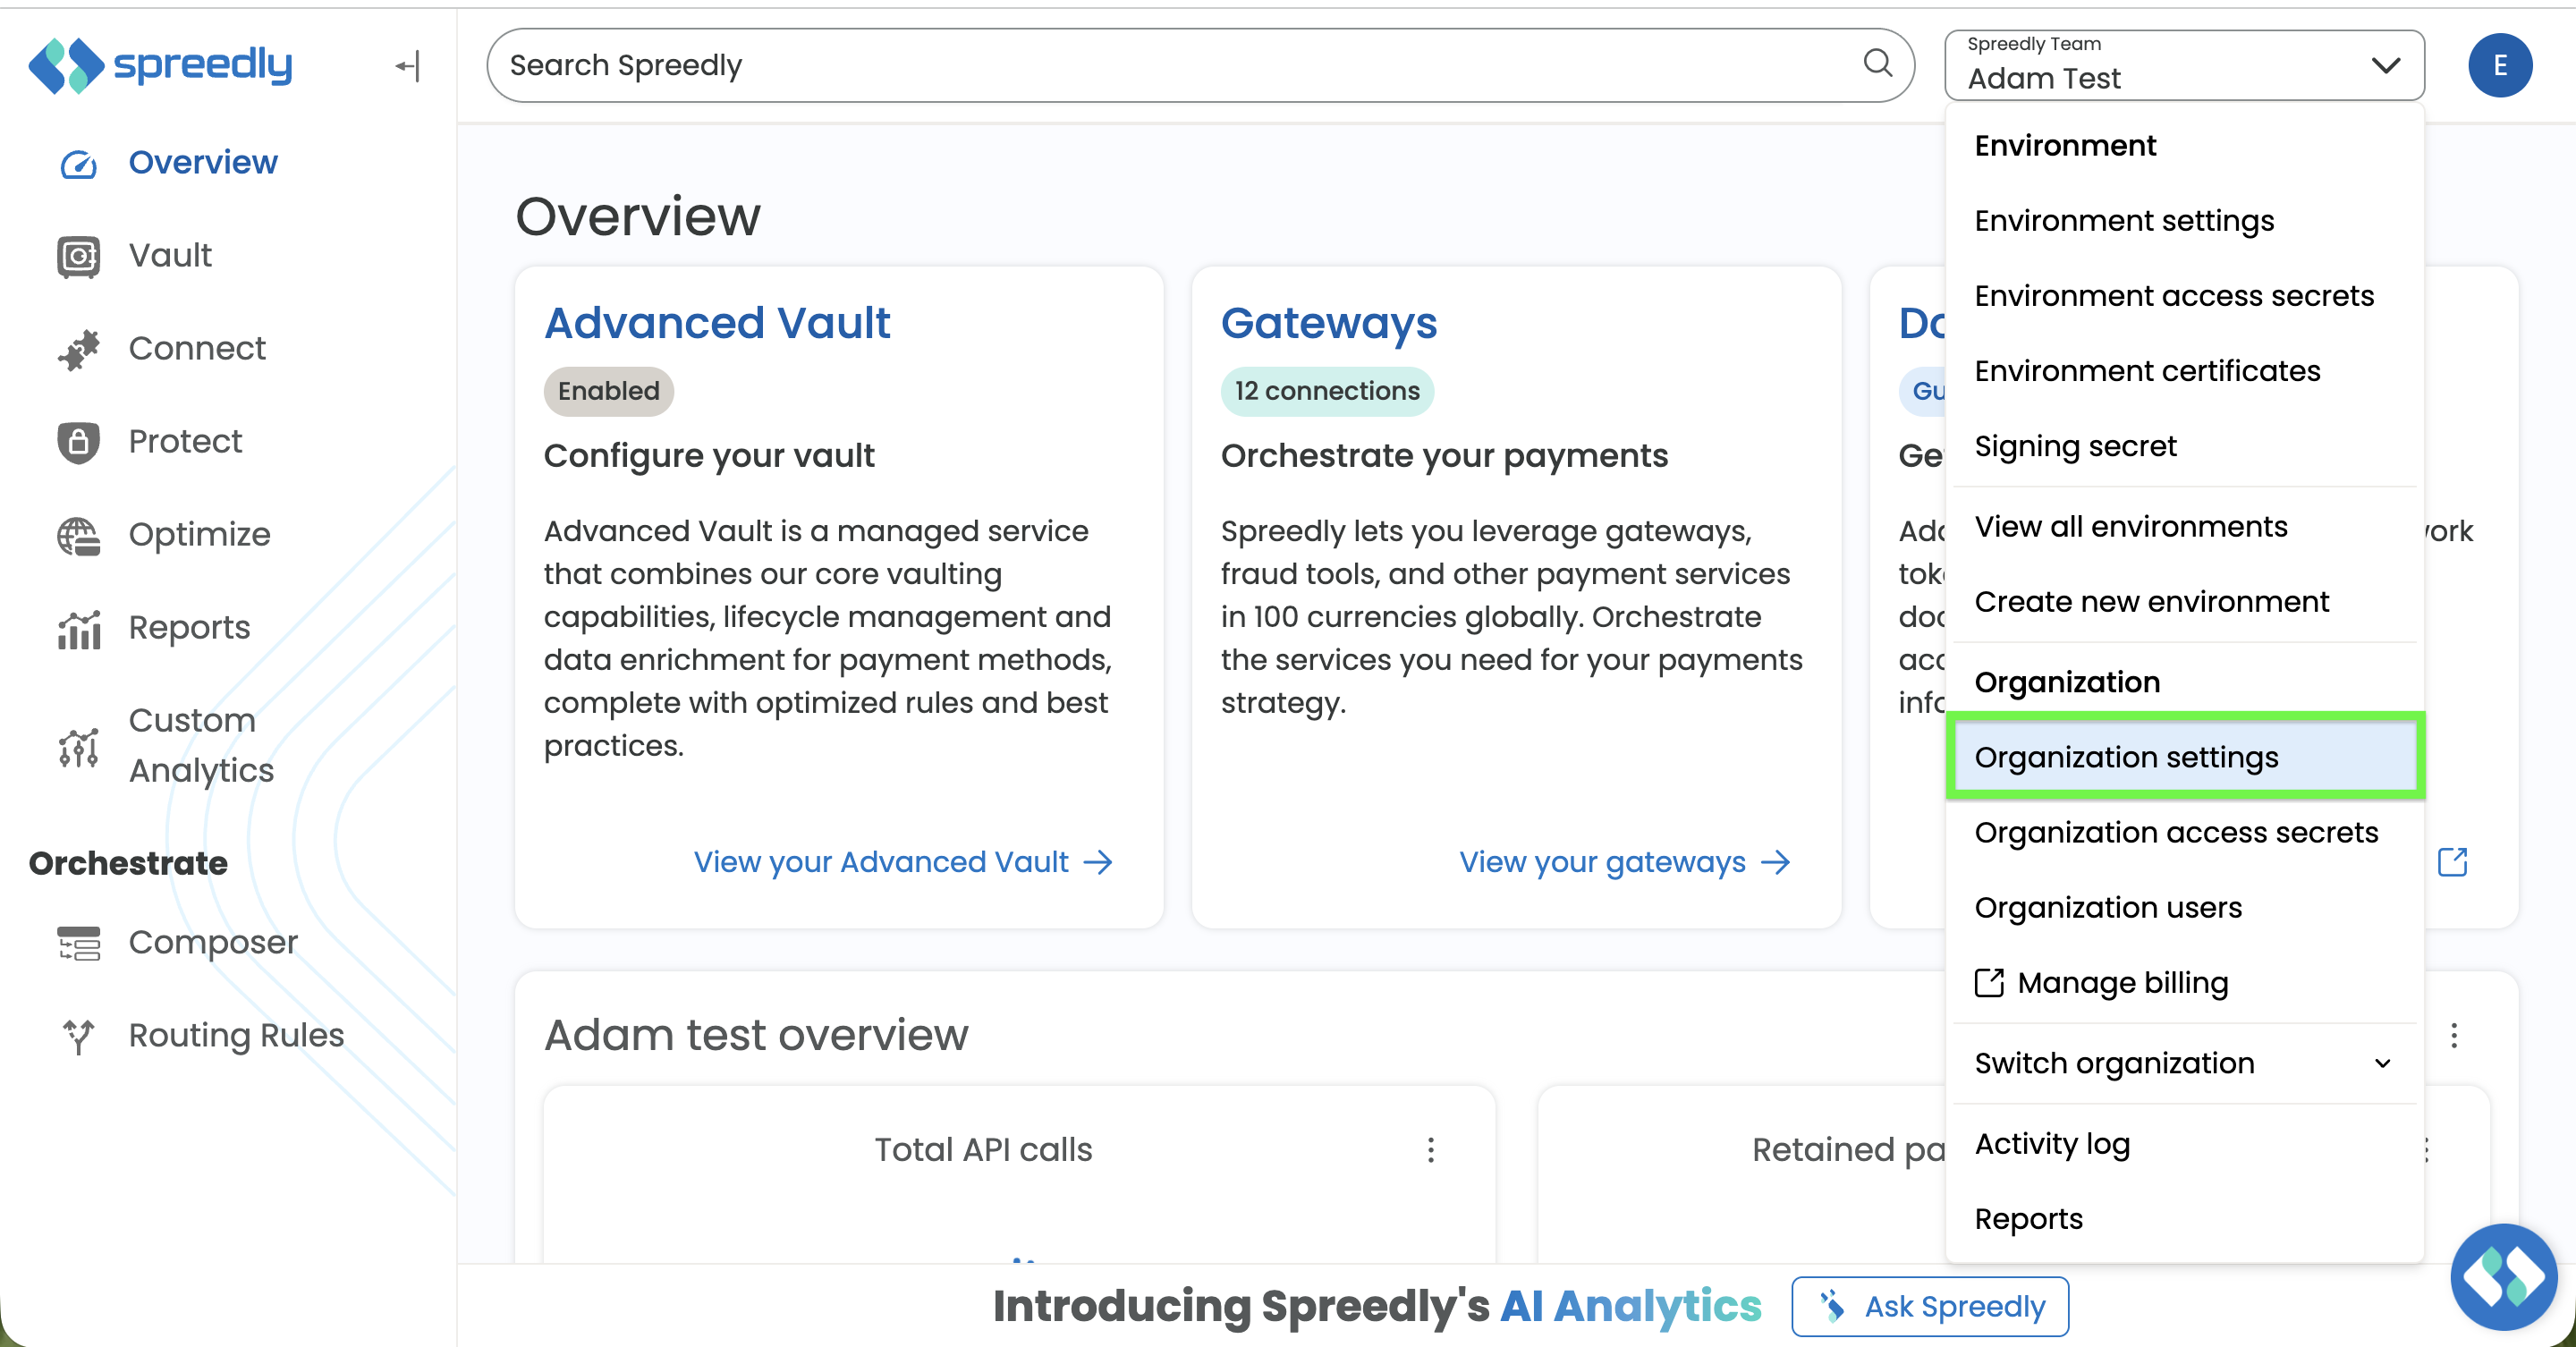Open the user avatar E menu
This screenshot has width=2576, height=1347.
pyautogui.click(x=2499, y=66)
